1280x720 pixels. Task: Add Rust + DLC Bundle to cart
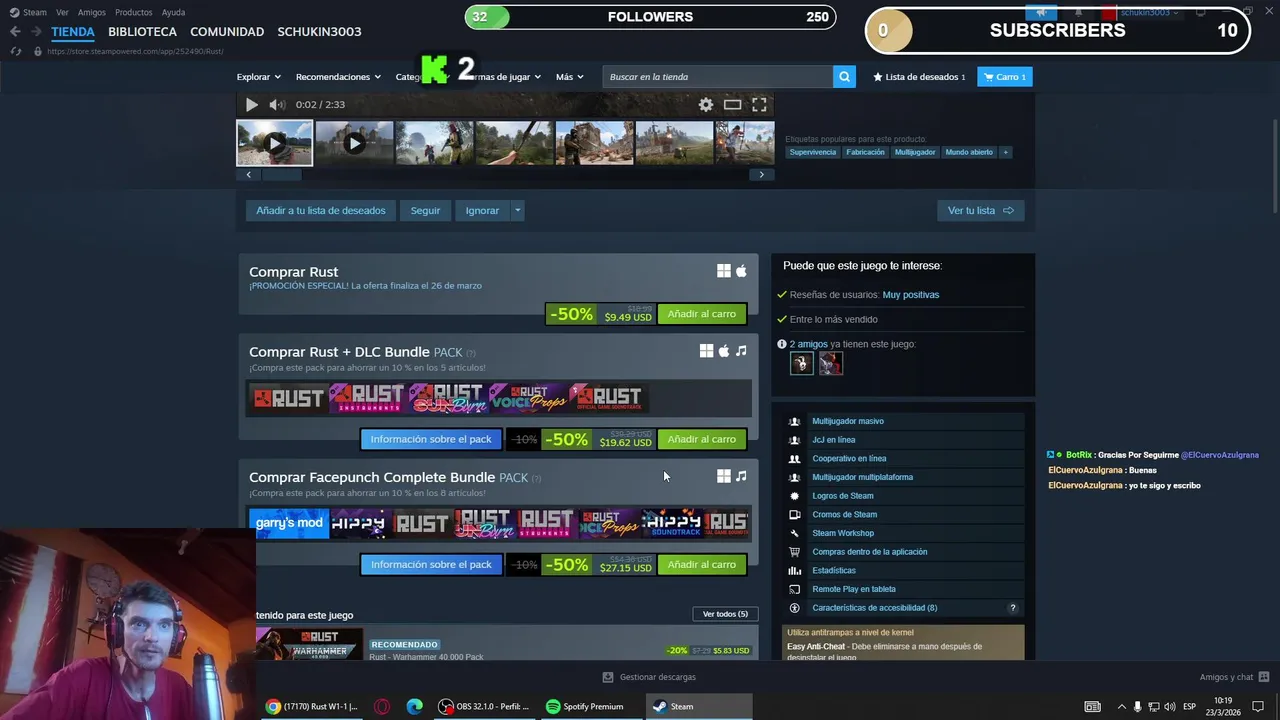coord(701,439)
